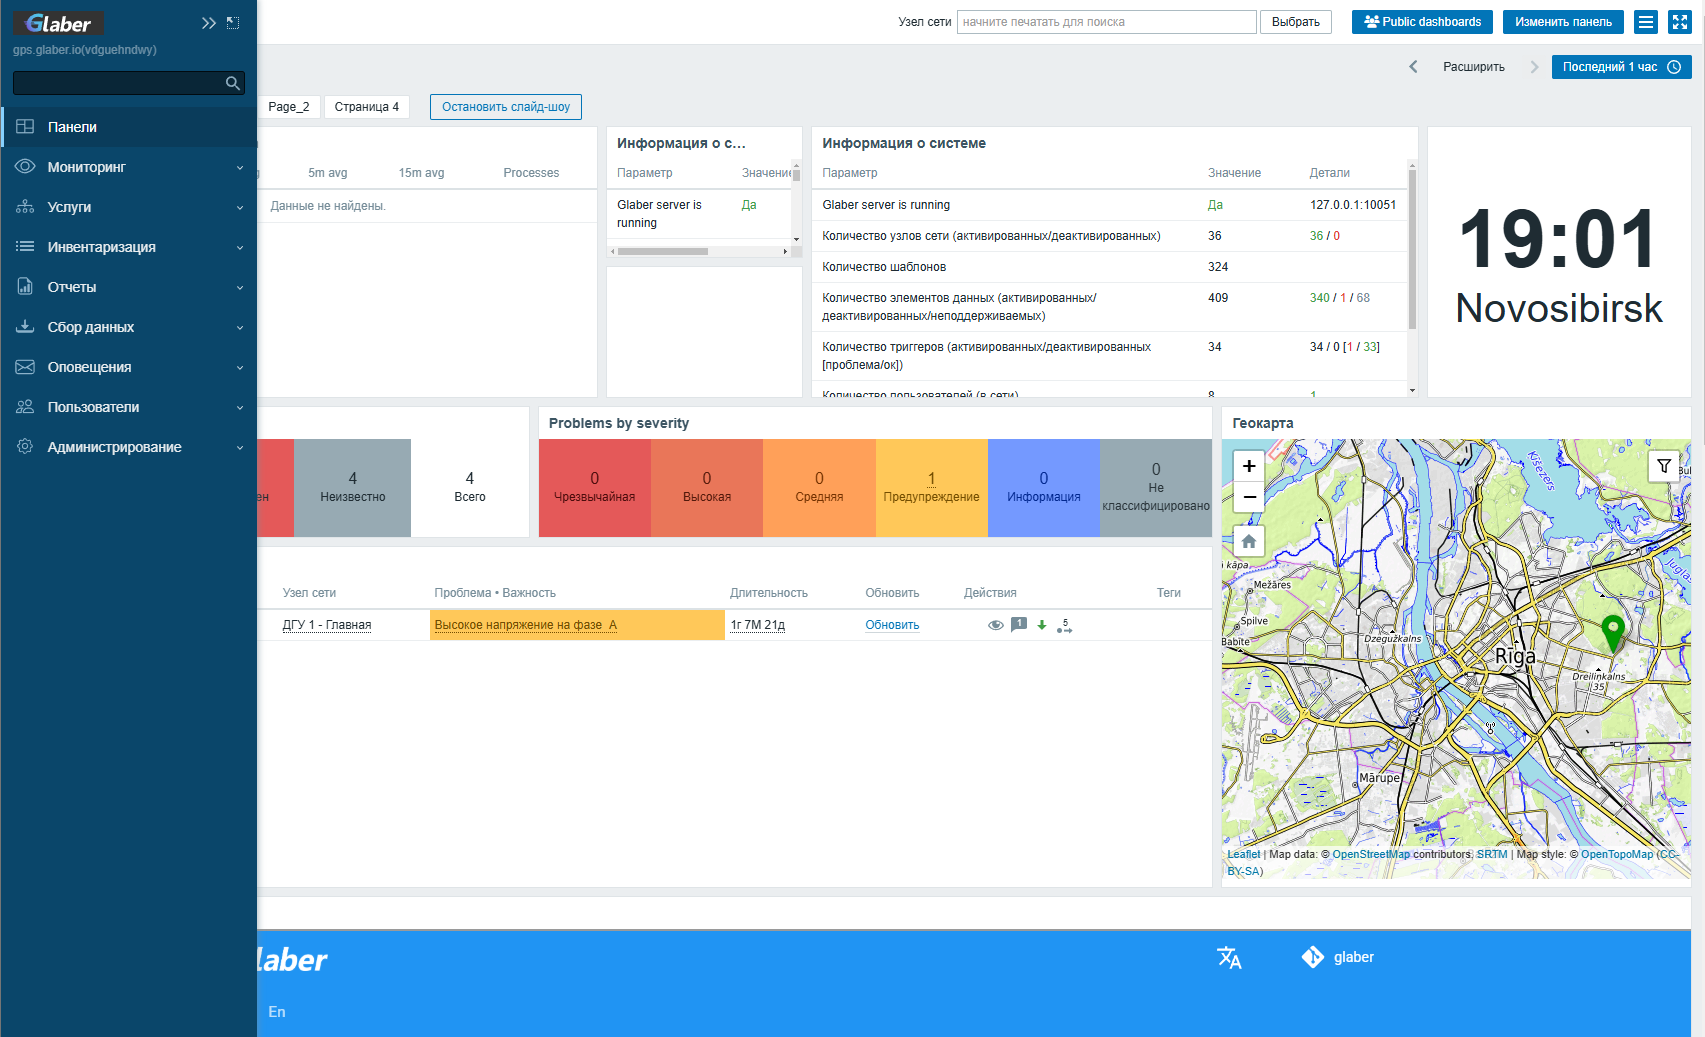
Task: Click the Изменить панель button
Action: click(1563, 22)
